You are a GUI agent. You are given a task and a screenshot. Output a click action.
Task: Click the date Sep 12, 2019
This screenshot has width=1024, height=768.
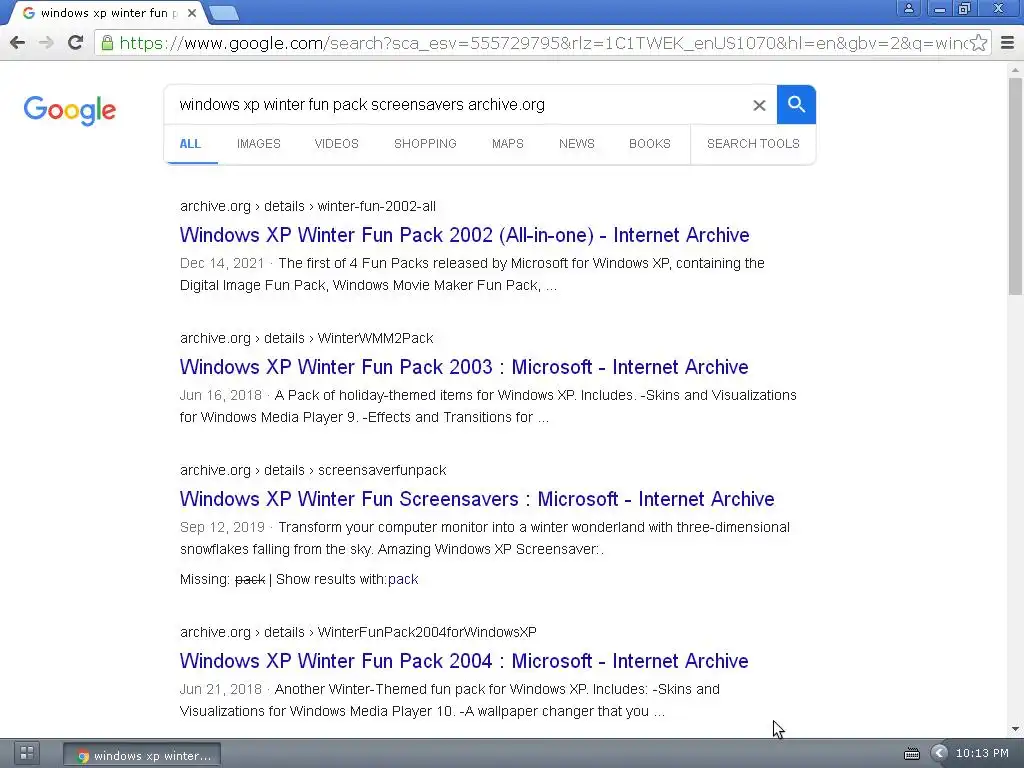coord(222,527)
